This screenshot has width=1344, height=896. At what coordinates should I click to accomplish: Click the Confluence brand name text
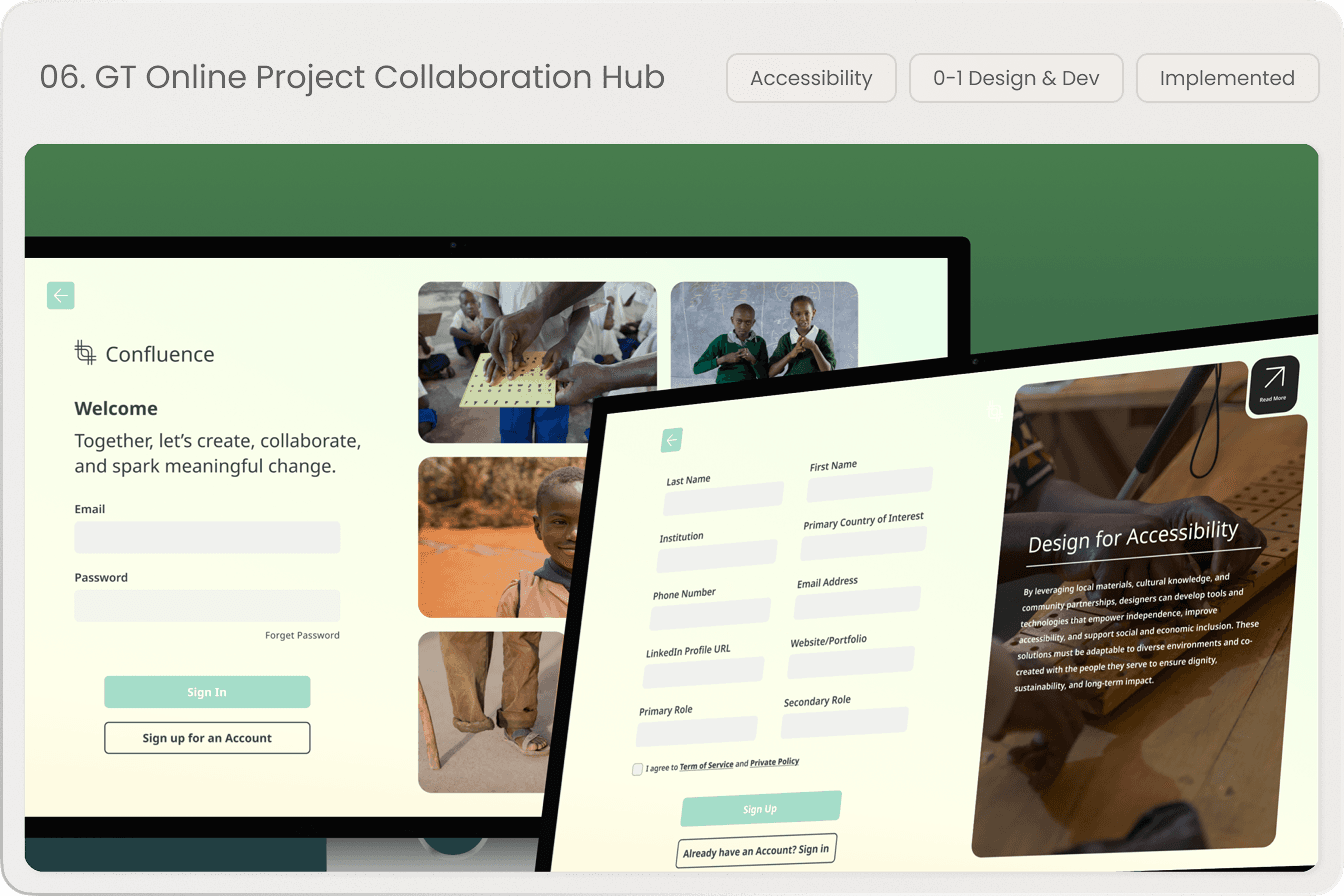point(160,354)
